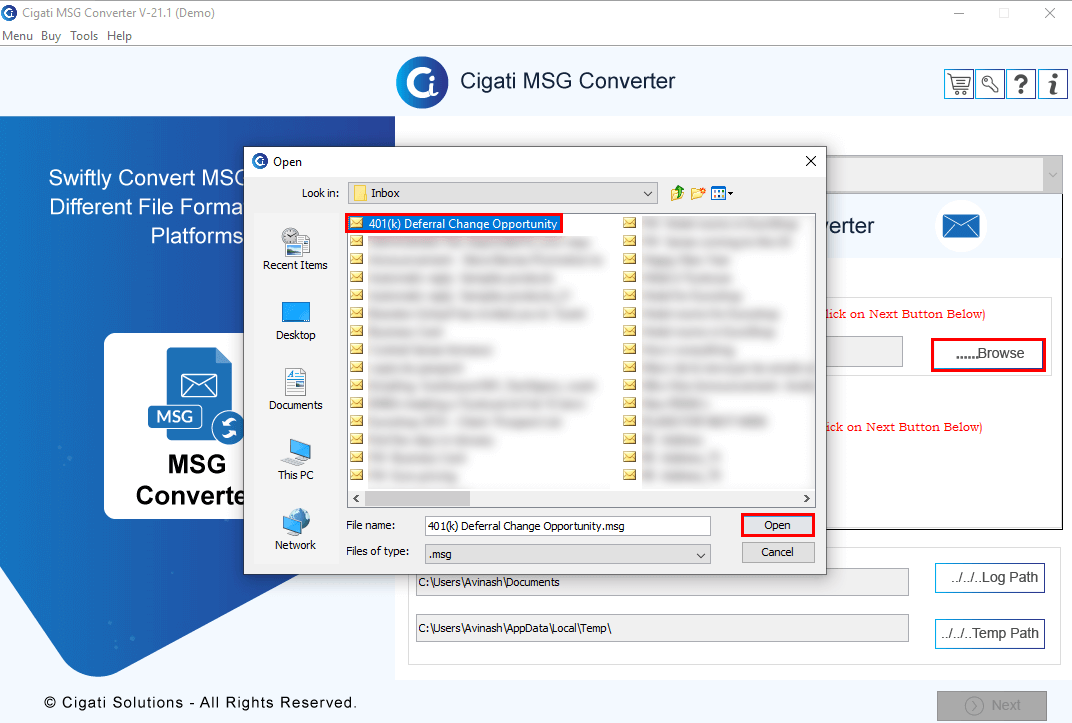Close the Open dialog
This screenshot has width=1072, height=723.
[811, 161]
